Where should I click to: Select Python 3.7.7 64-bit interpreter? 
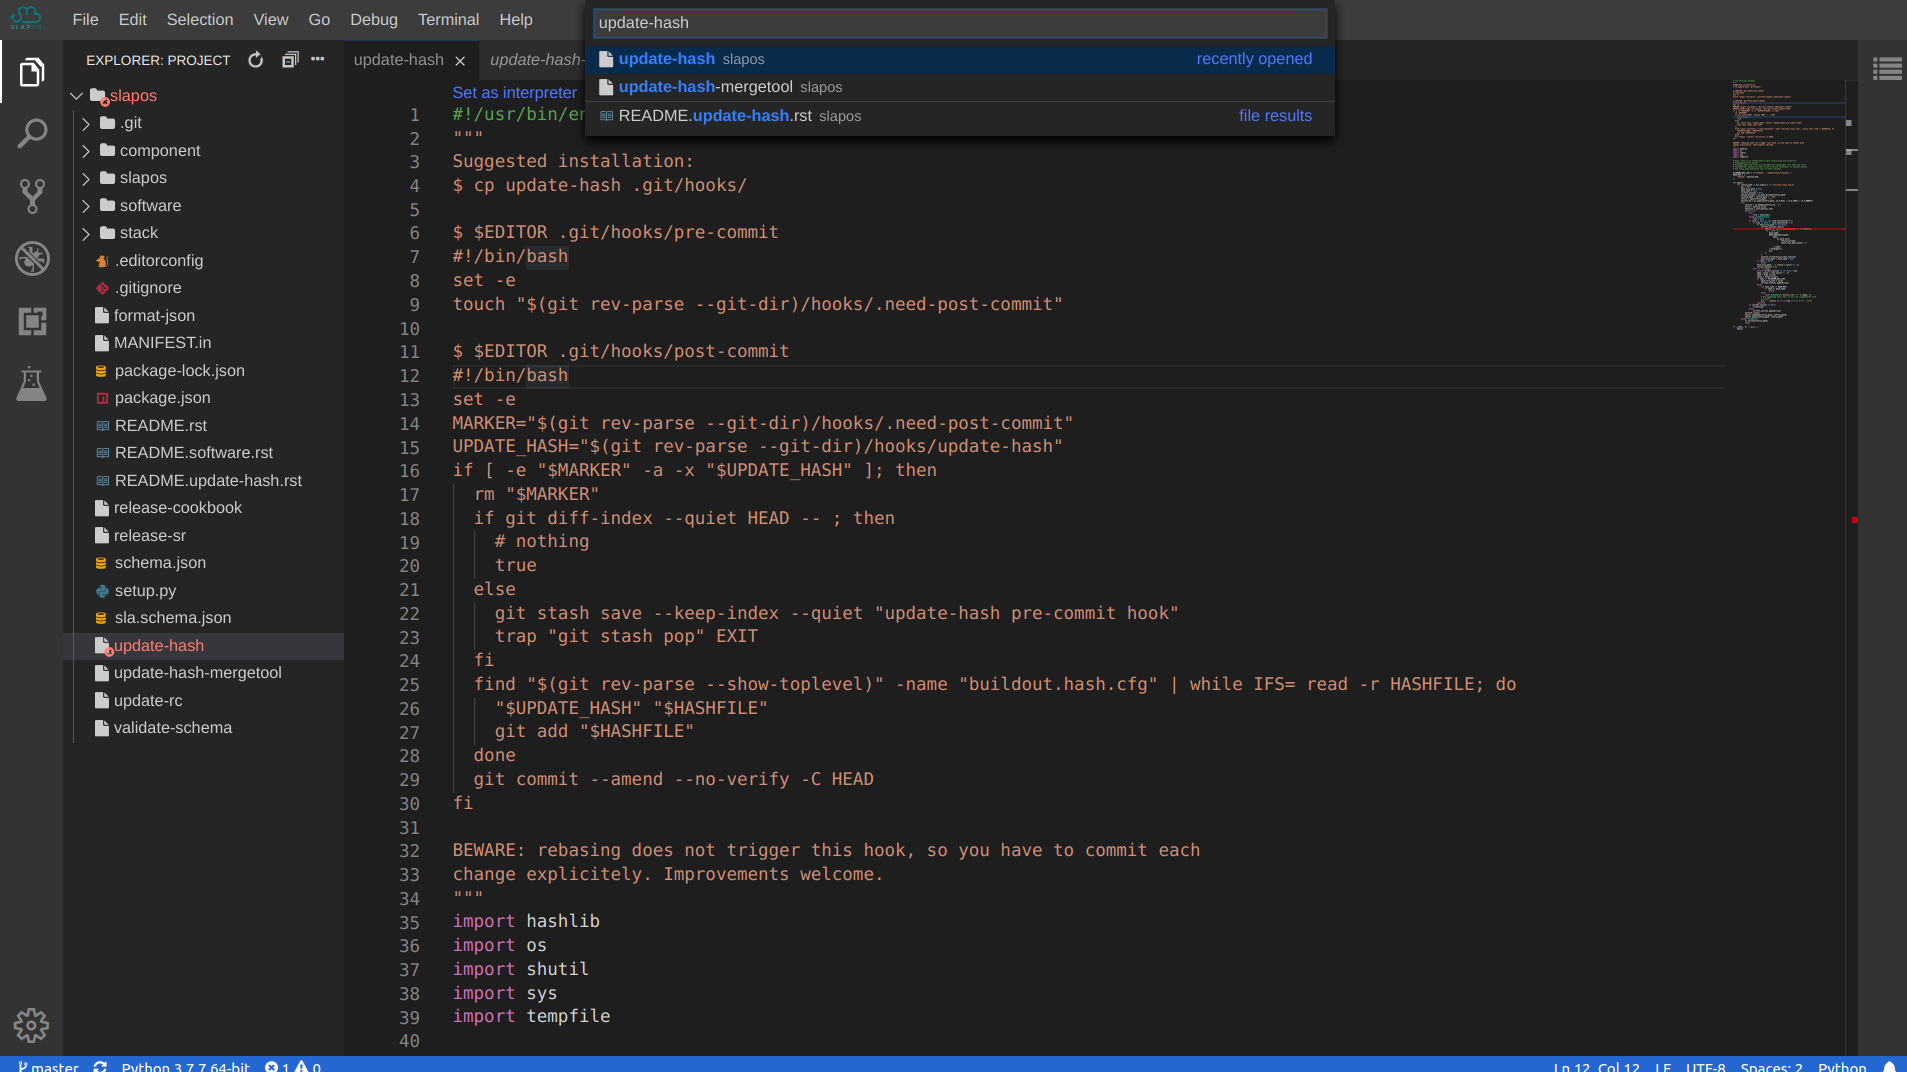coord(186,1066)
